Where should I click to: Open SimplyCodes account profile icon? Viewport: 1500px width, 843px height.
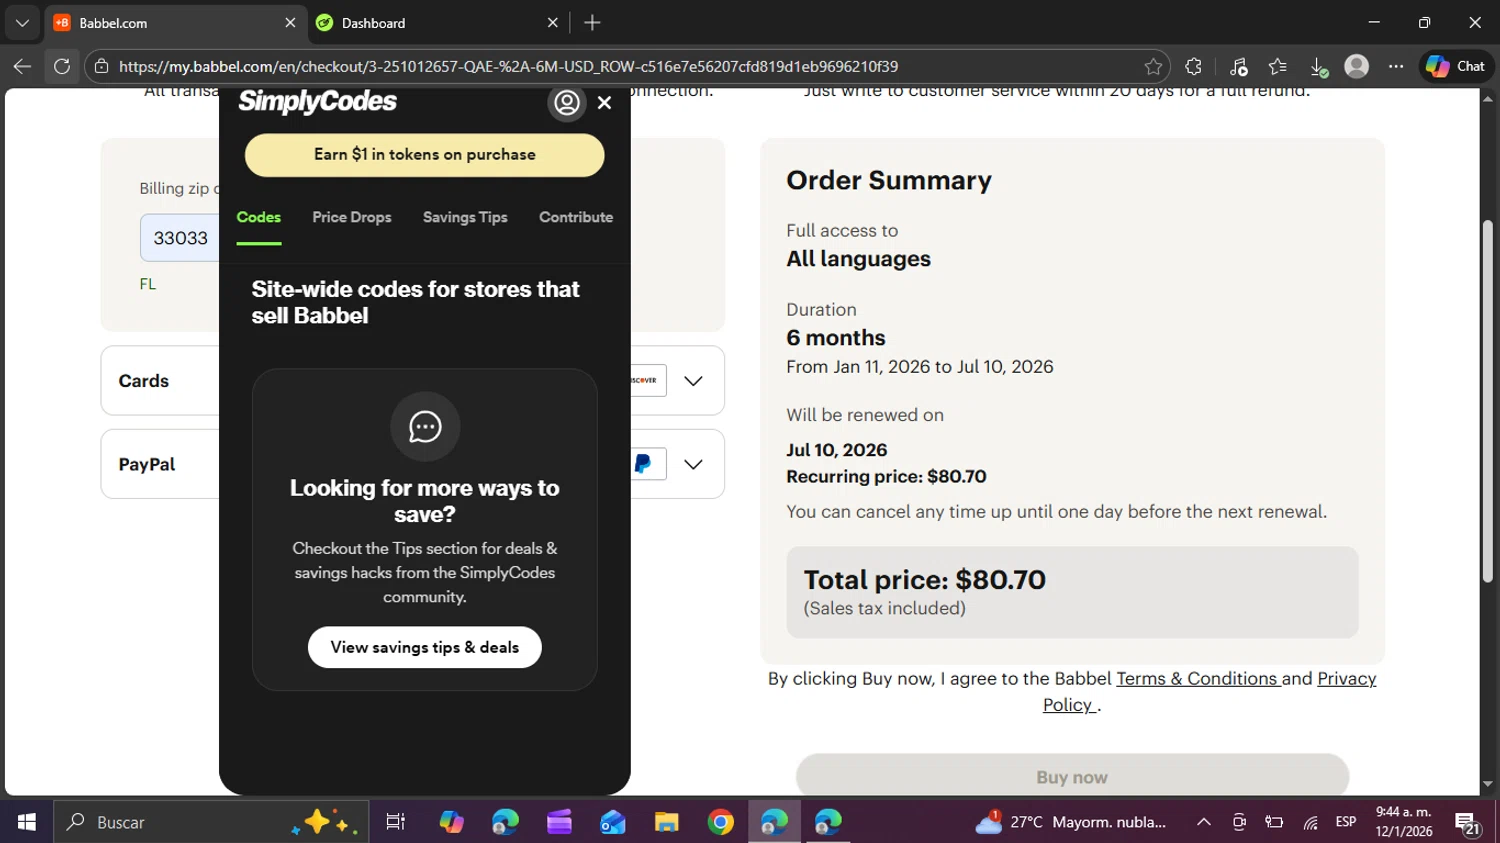pos(567,103)
